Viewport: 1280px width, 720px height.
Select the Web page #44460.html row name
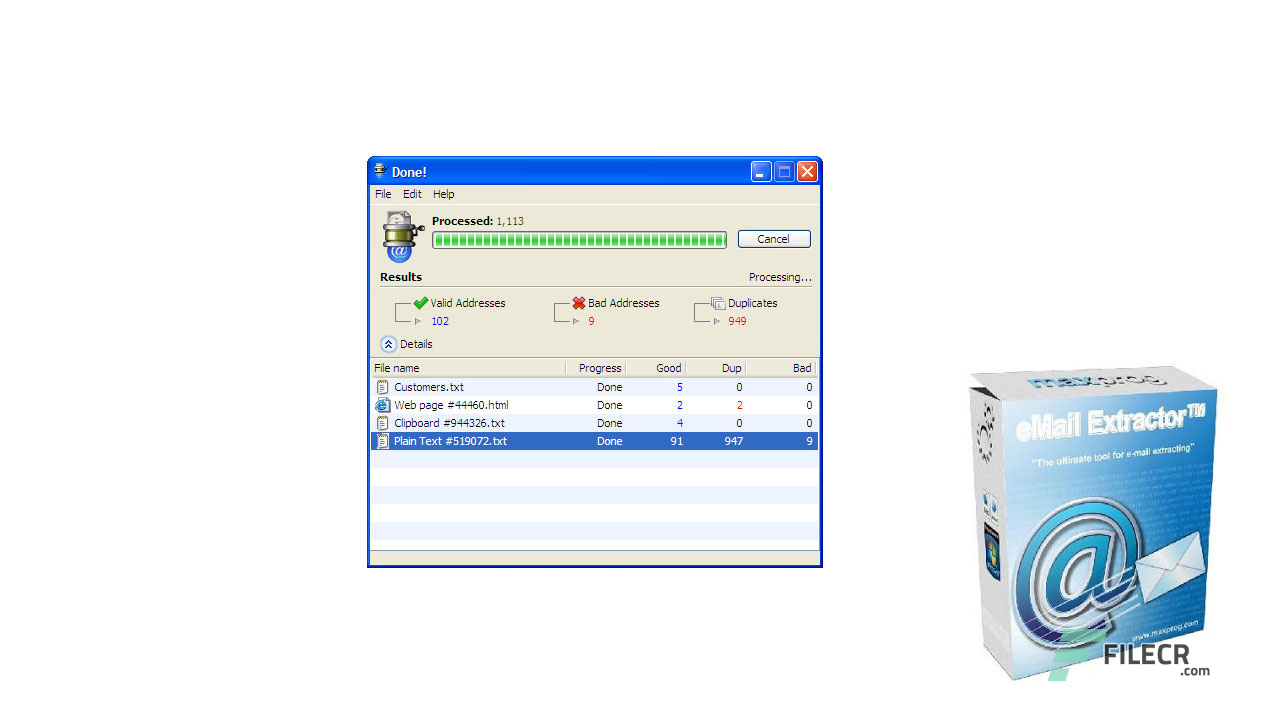451,405
